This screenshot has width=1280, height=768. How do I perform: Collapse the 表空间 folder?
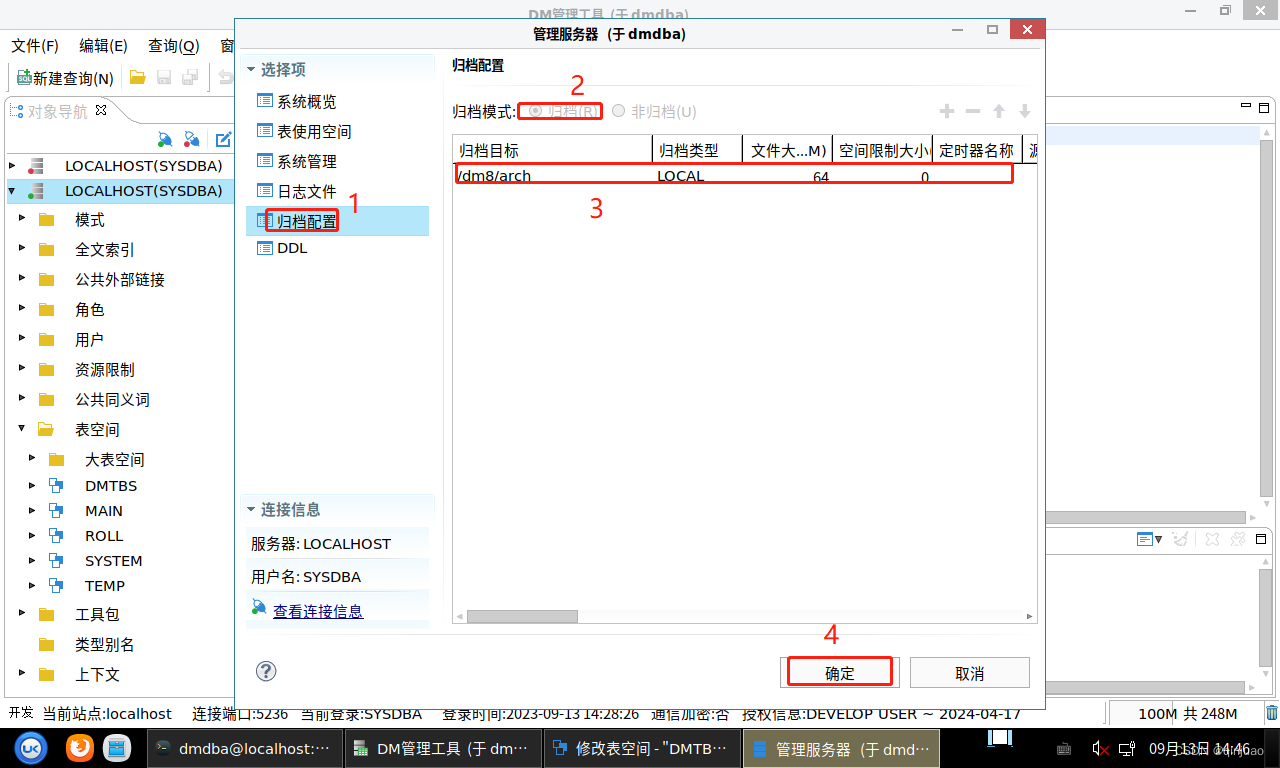(x=22, y=428)
